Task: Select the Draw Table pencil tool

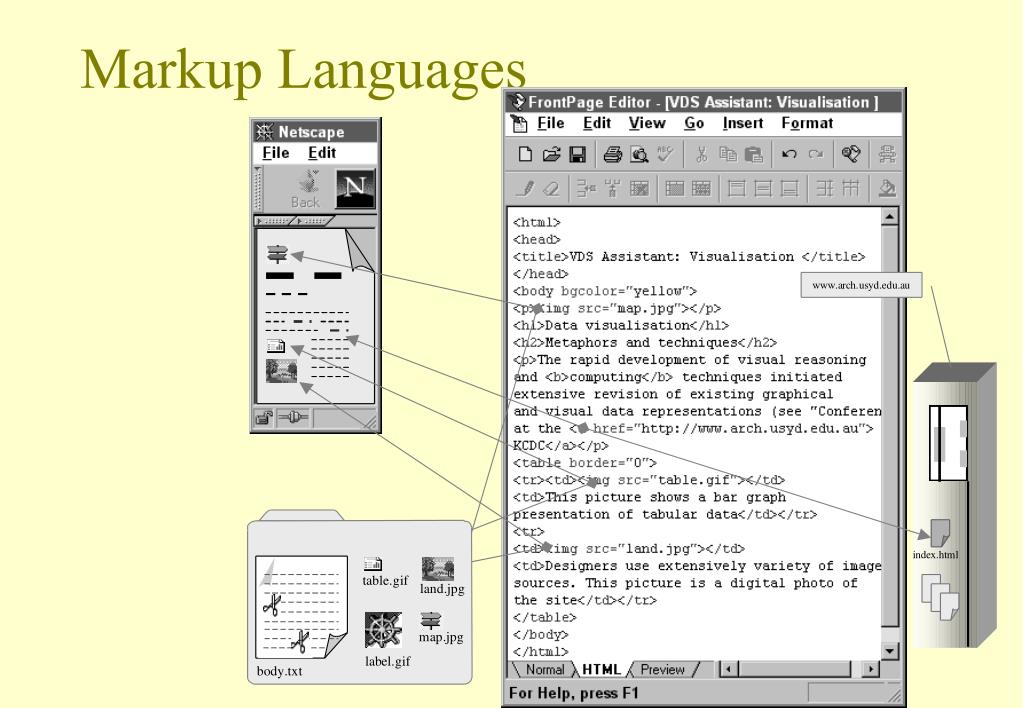Action: (525, 189)
